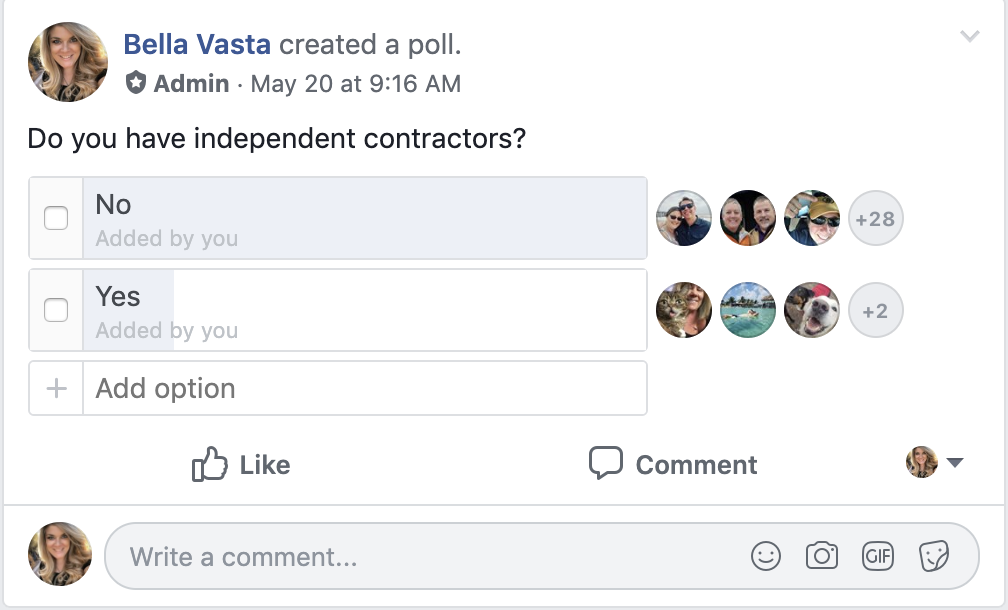Open Bella Vasta profile link
Viewport: 1008px width, 610px height.
pyautogui.click(x=197, y=44)
